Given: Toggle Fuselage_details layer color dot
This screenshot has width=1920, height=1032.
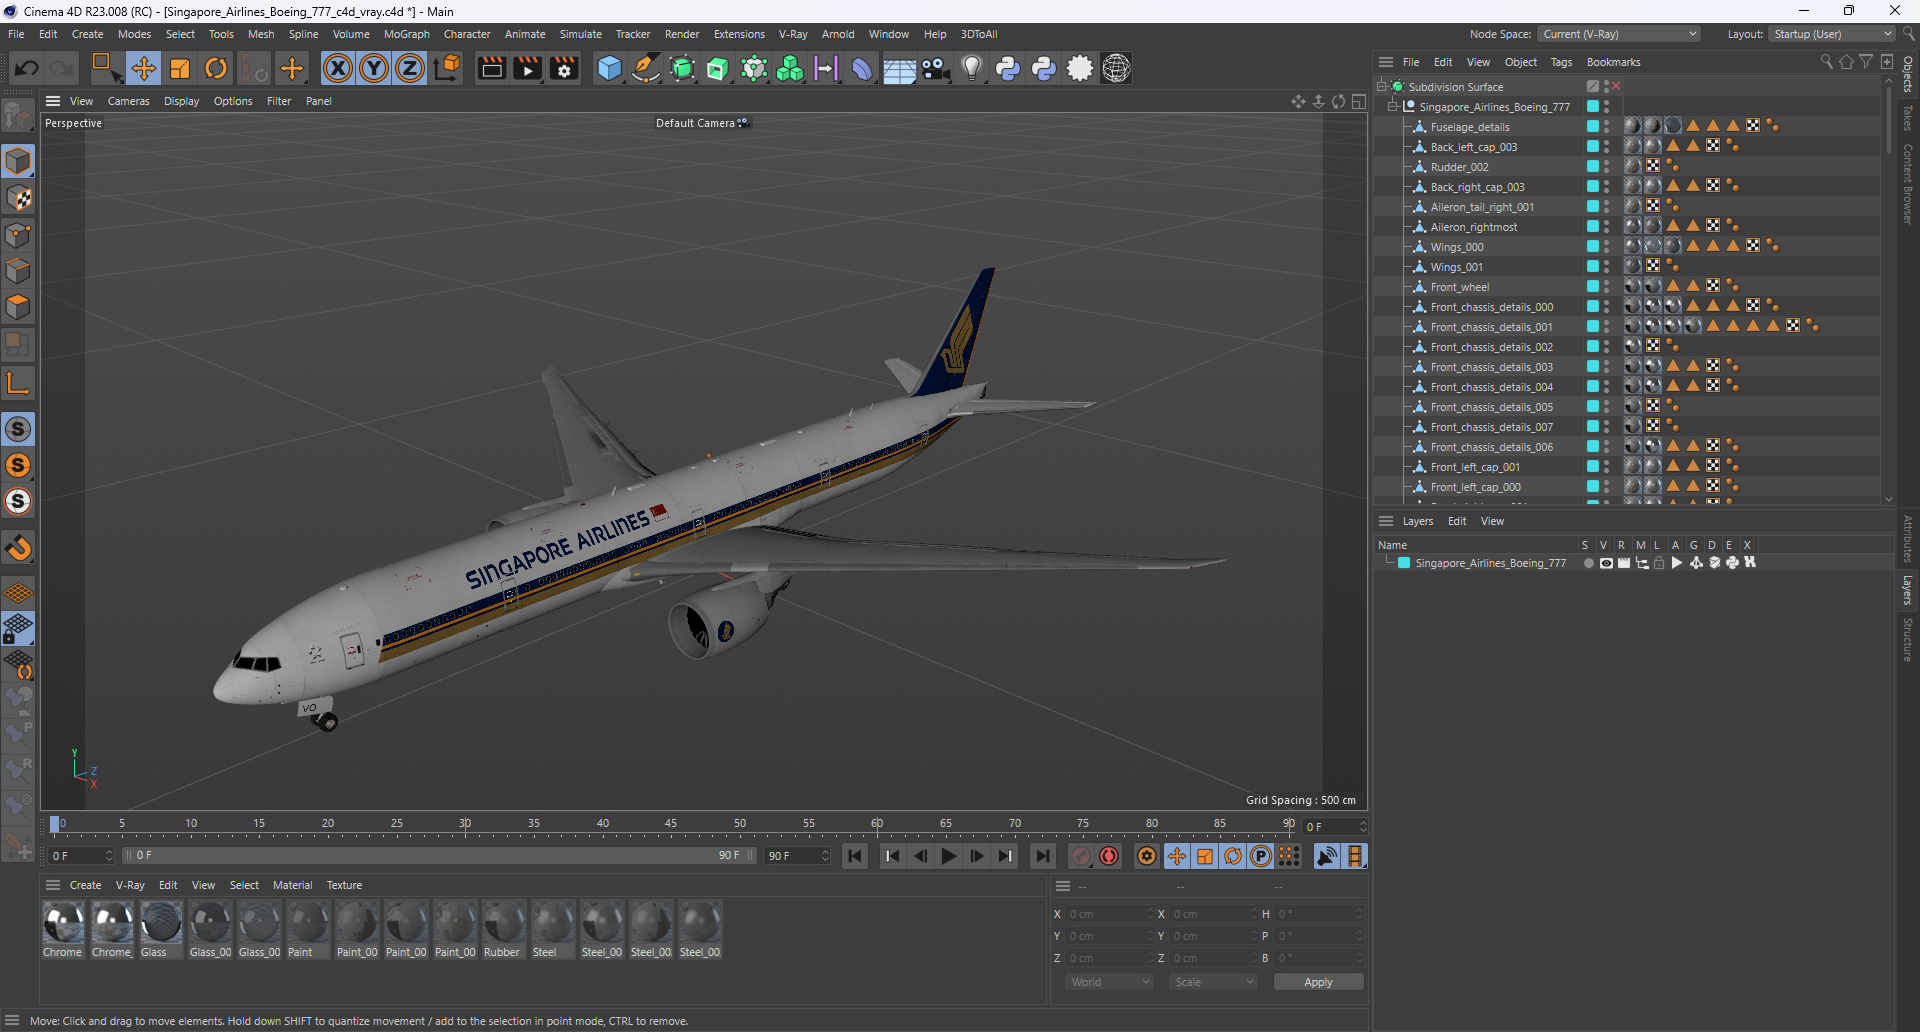Looking at the screenshot, I should pos(1592,127).
